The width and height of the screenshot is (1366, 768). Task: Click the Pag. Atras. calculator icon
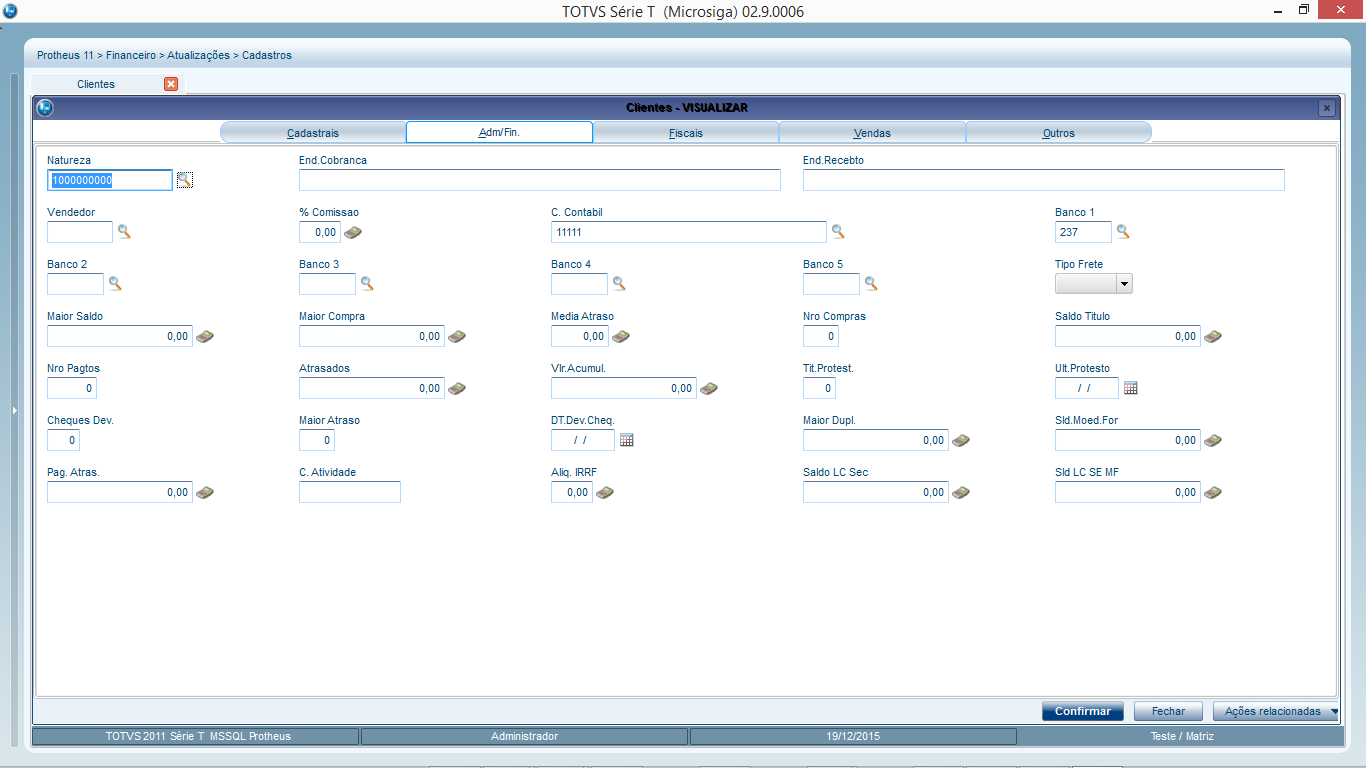click(205, 492)
